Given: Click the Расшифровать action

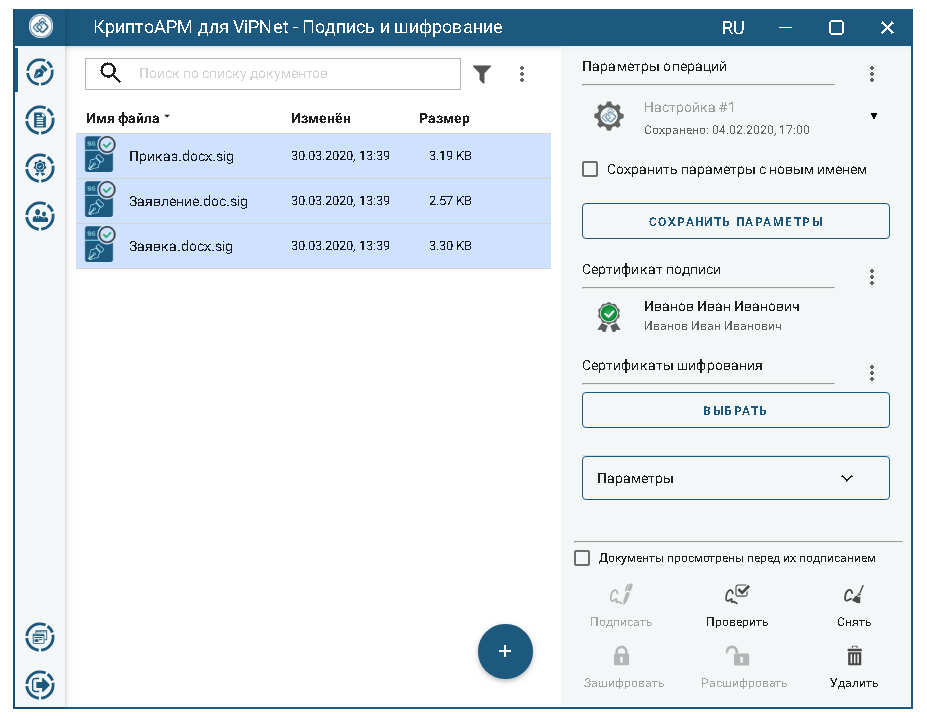Looking at the screenshot, I should coord(744,667).
